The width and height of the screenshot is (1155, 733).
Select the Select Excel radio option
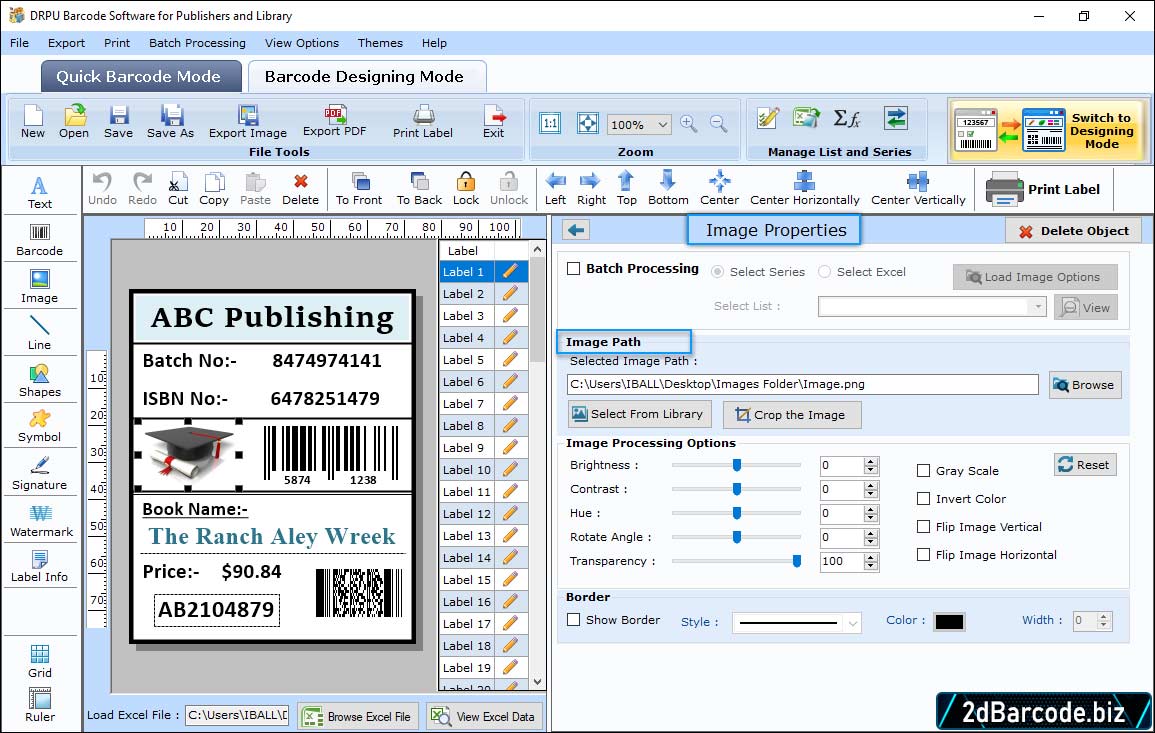pos(824,272)
